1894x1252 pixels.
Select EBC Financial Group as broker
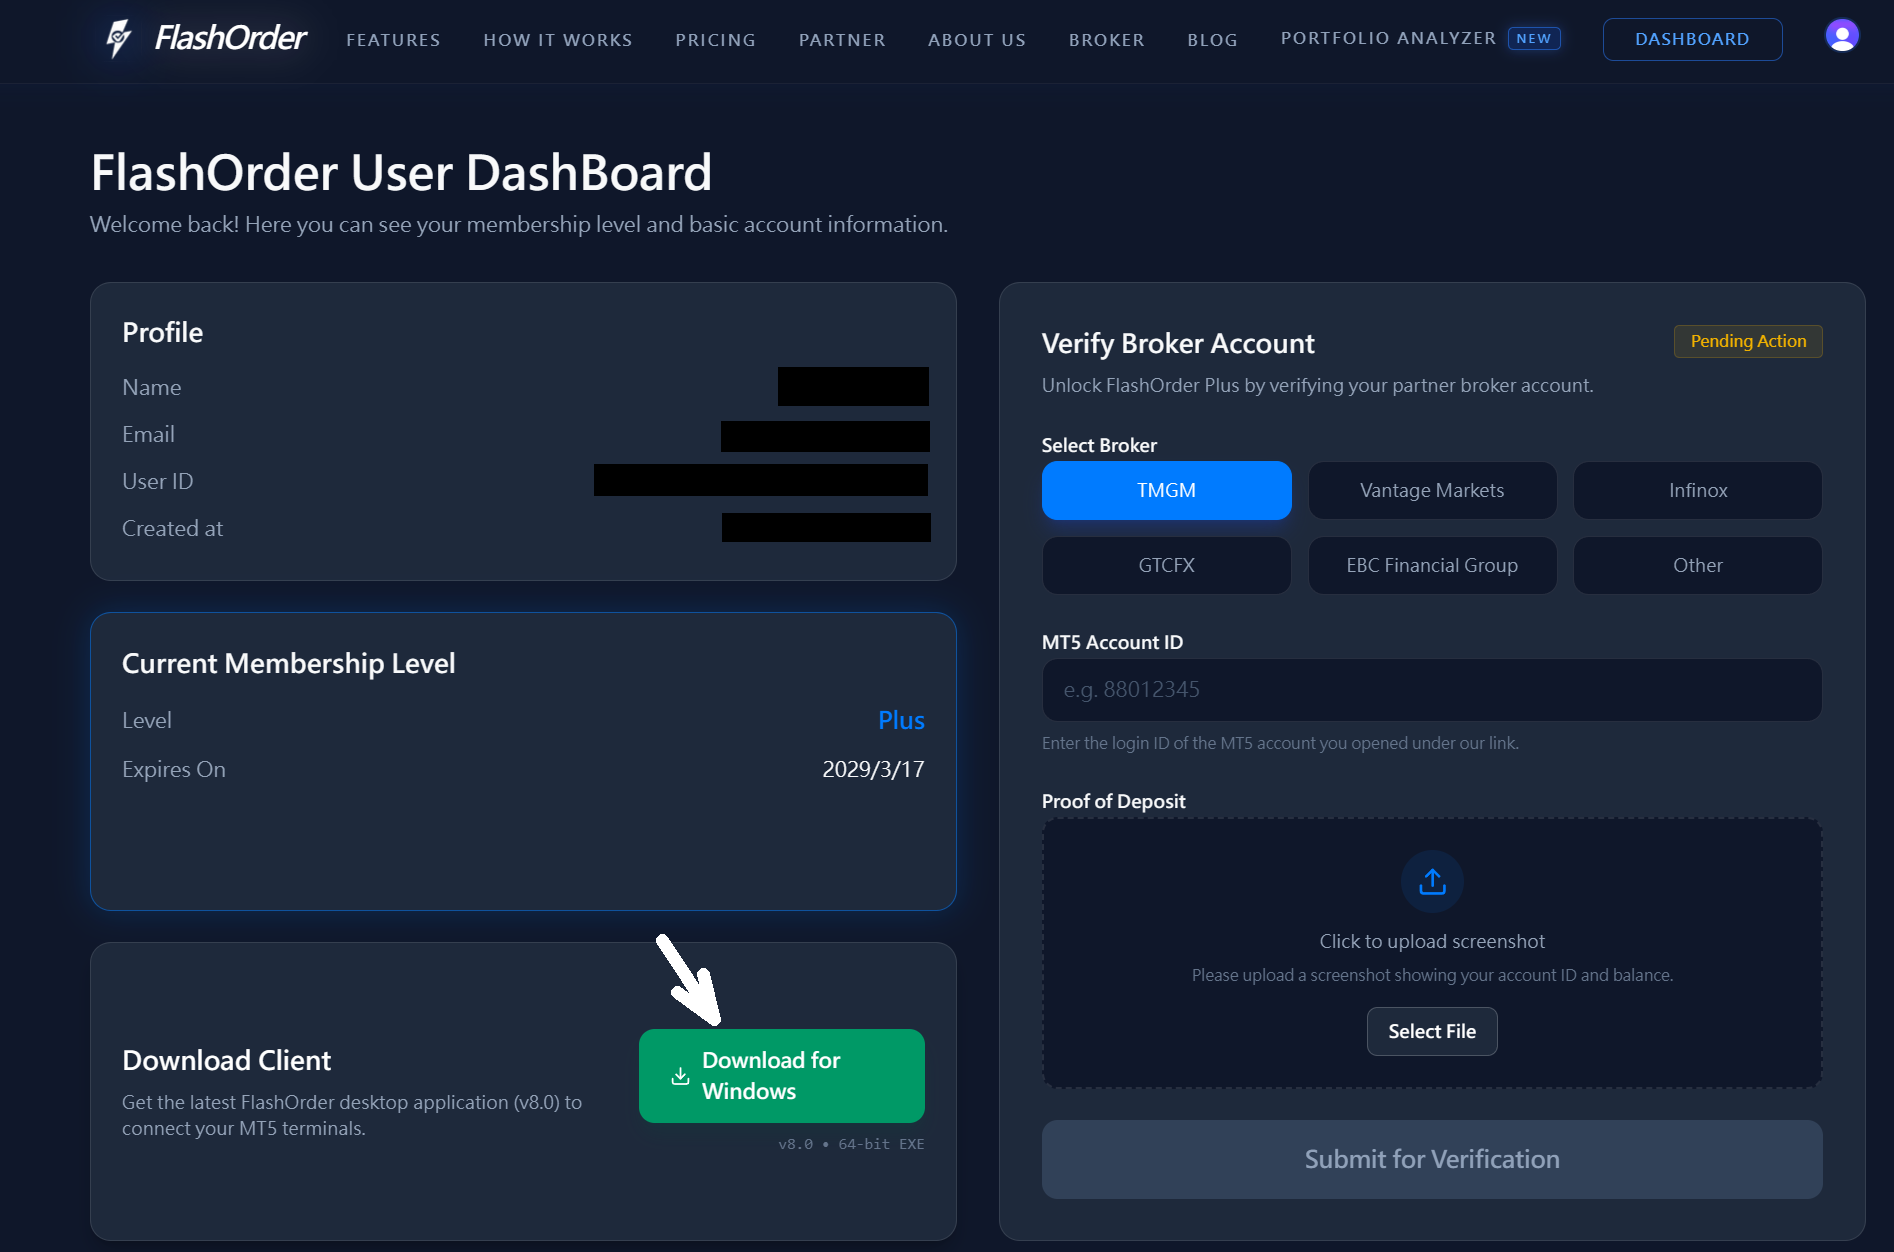[x=1431, y=565]
